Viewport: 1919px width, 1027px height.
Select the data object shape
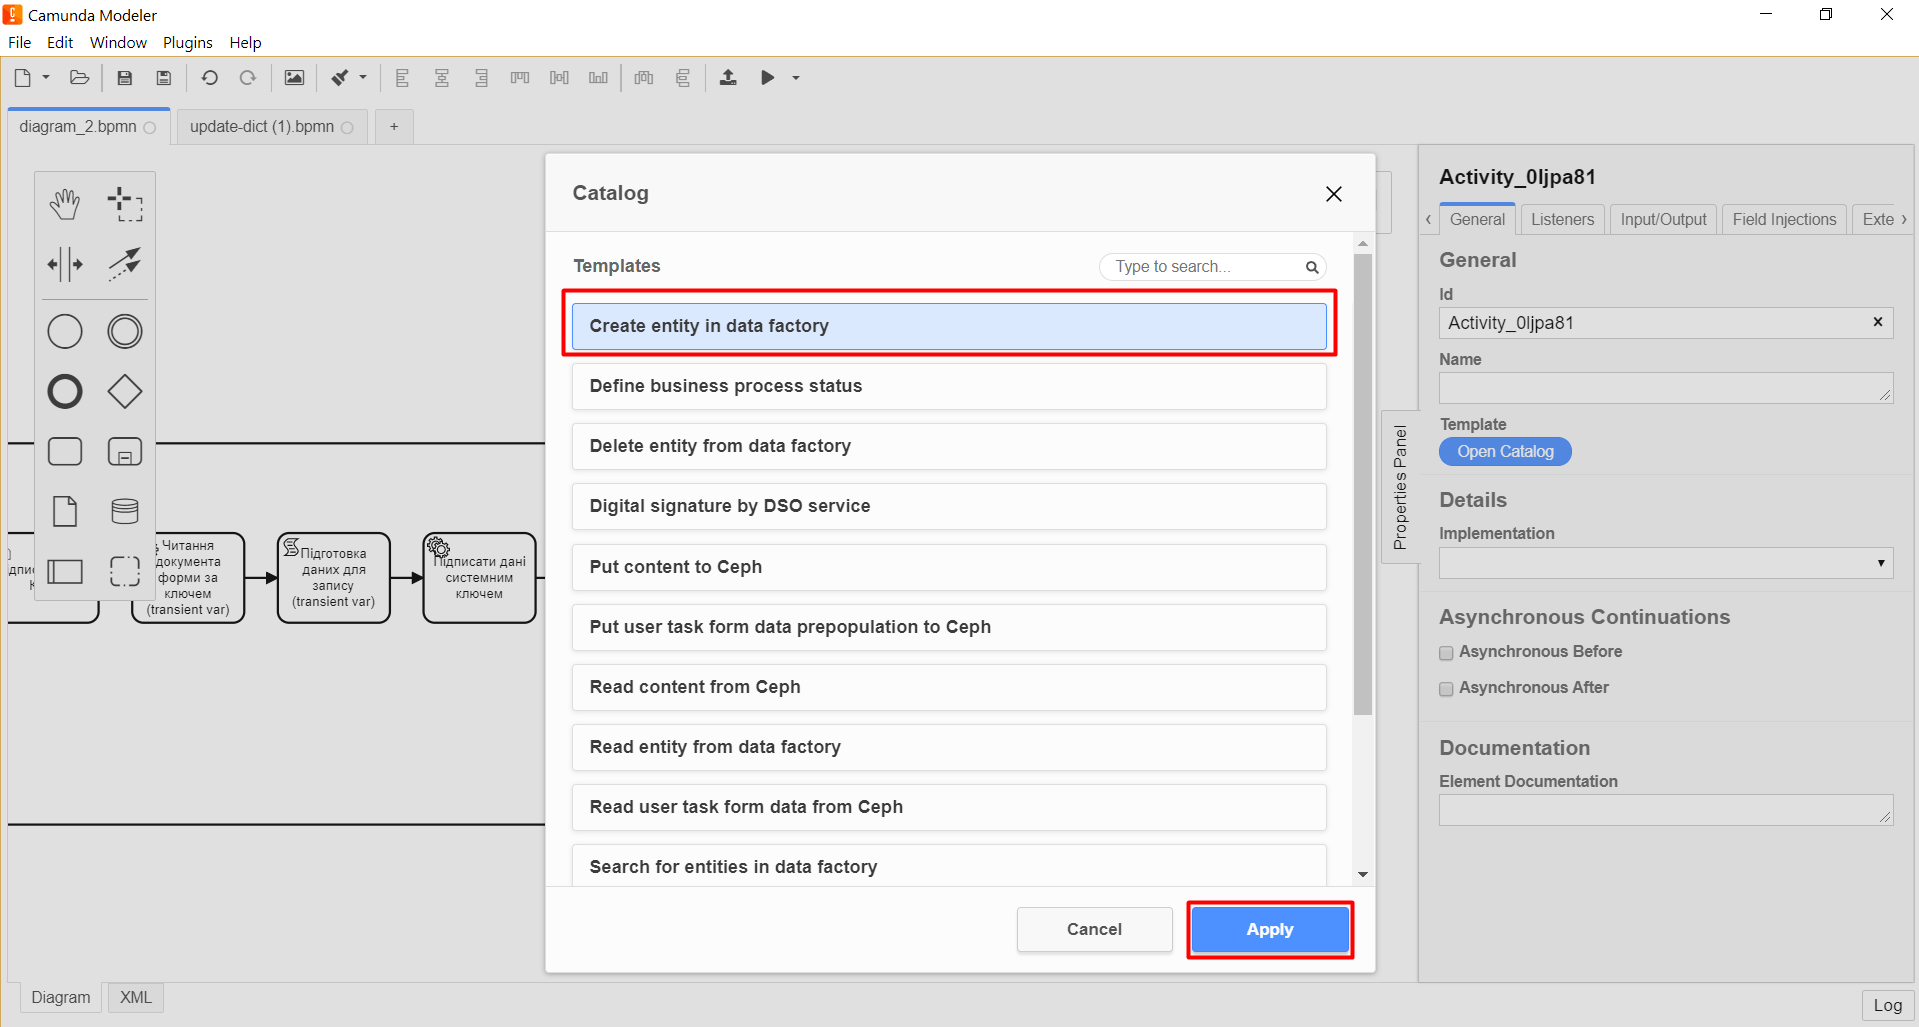pyautogui.click(x=65, y=511)
